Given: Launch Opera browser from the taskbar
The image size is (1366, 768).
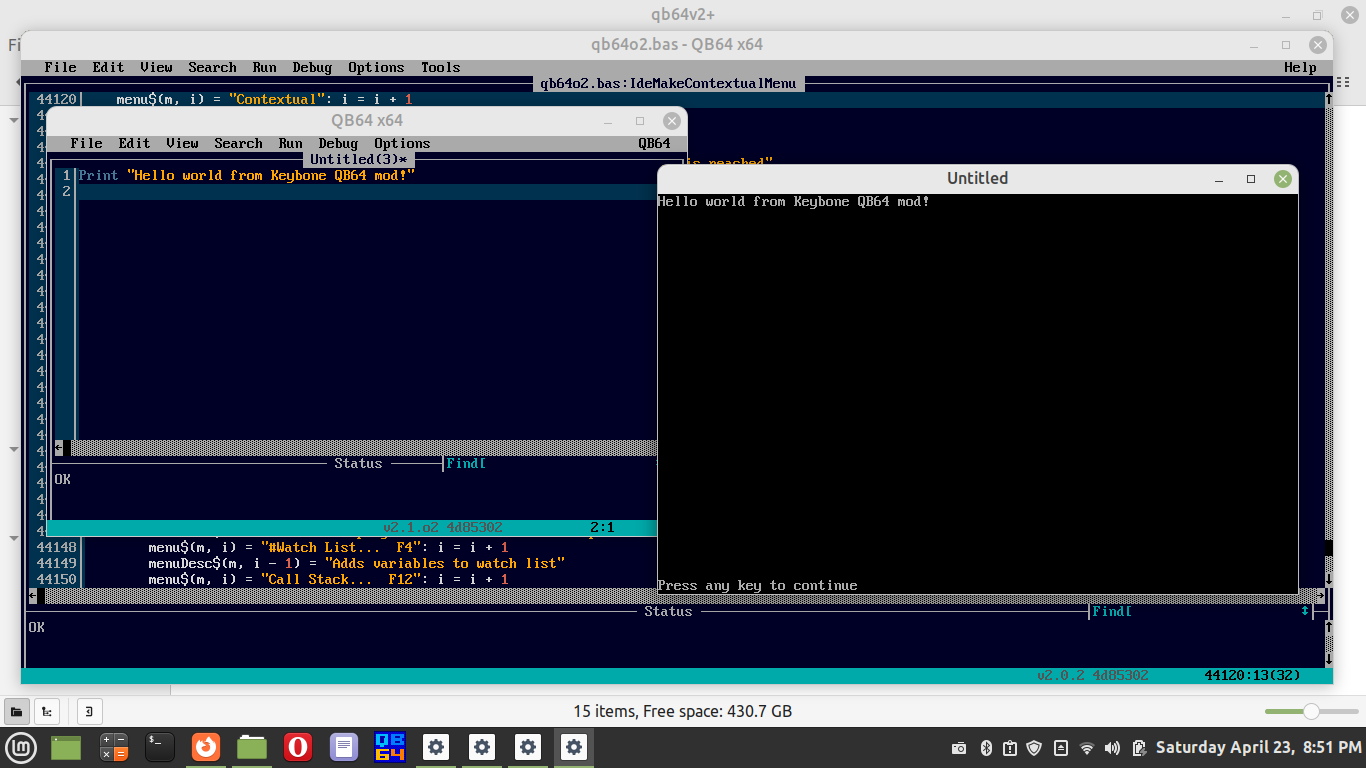Looking at the screenshot, I should (298, 747).
